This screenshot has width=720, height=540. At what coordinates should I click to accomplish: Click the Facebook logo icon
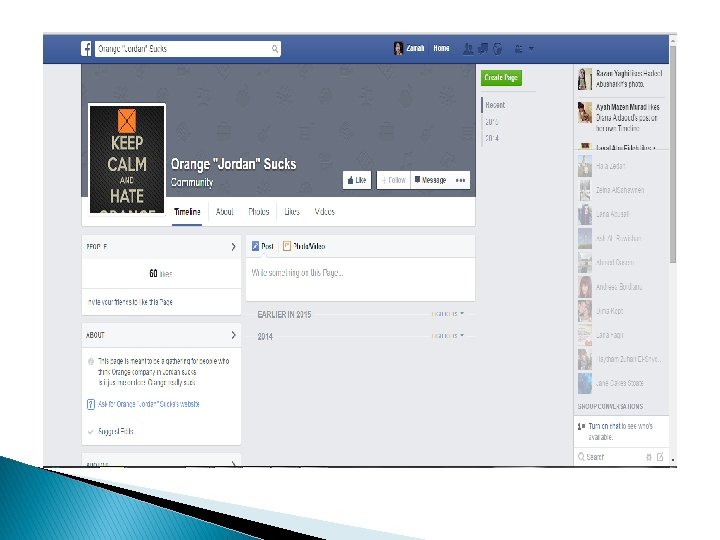tap(86, 49)
